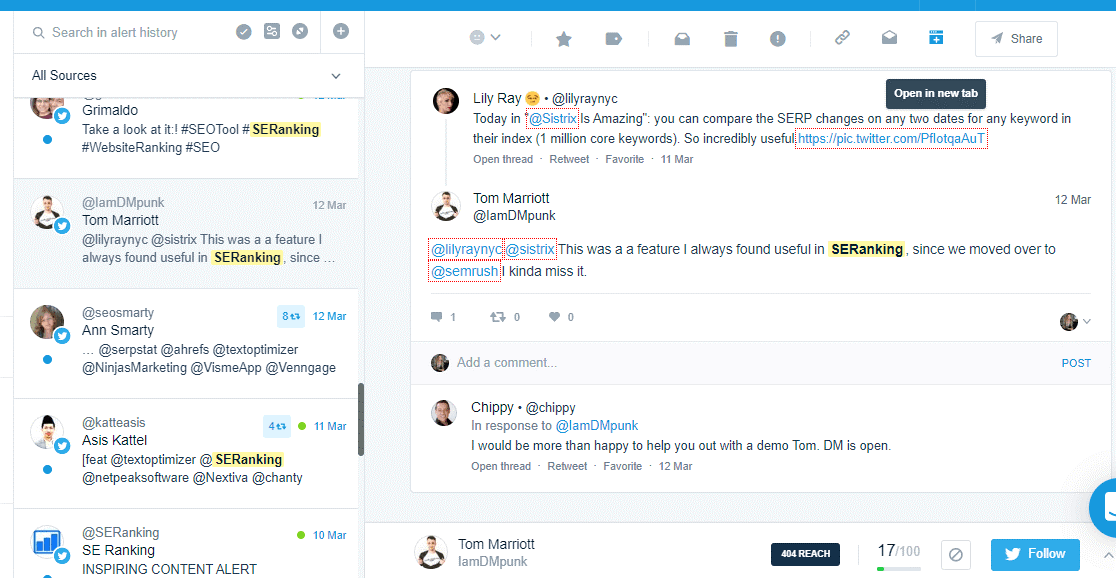1116x578 pixels.
Task: Click the @semrush link in Tom's tweet
Action: coord(464,271)
